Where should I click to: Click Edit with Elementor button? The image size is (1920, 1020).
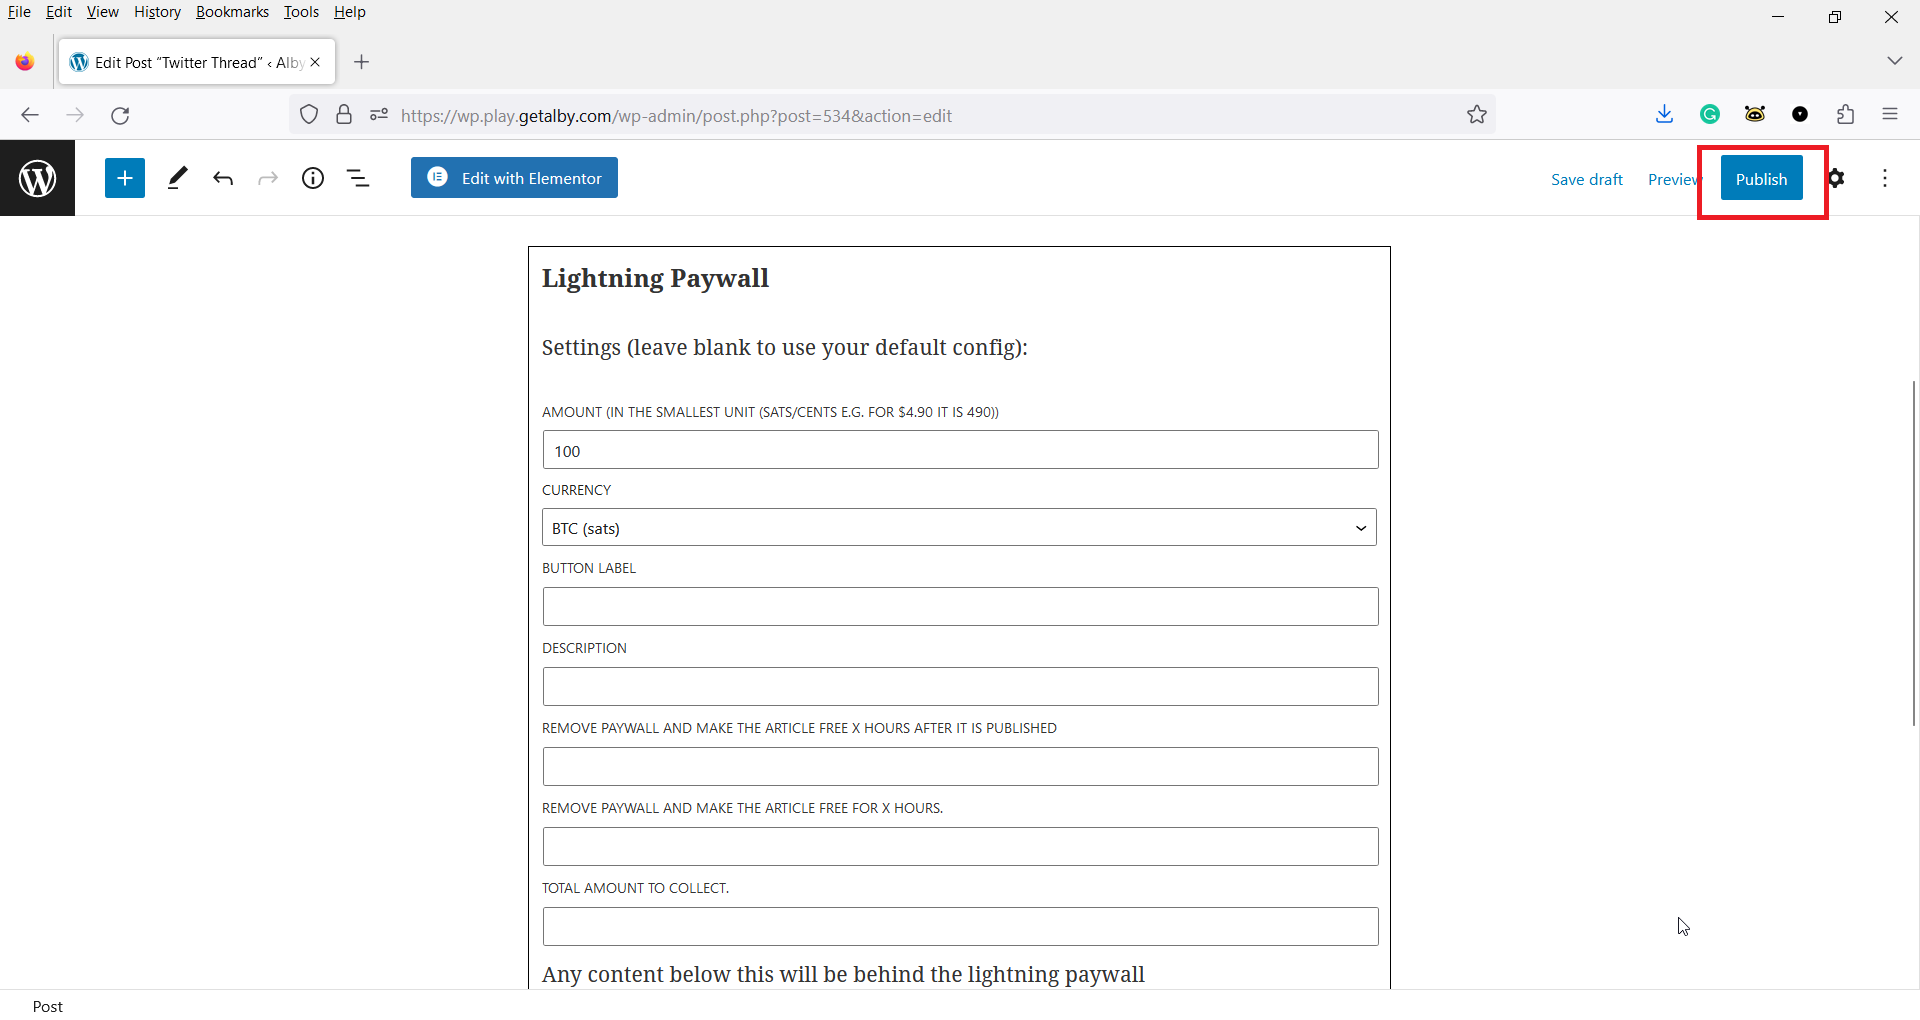(514, 178)
